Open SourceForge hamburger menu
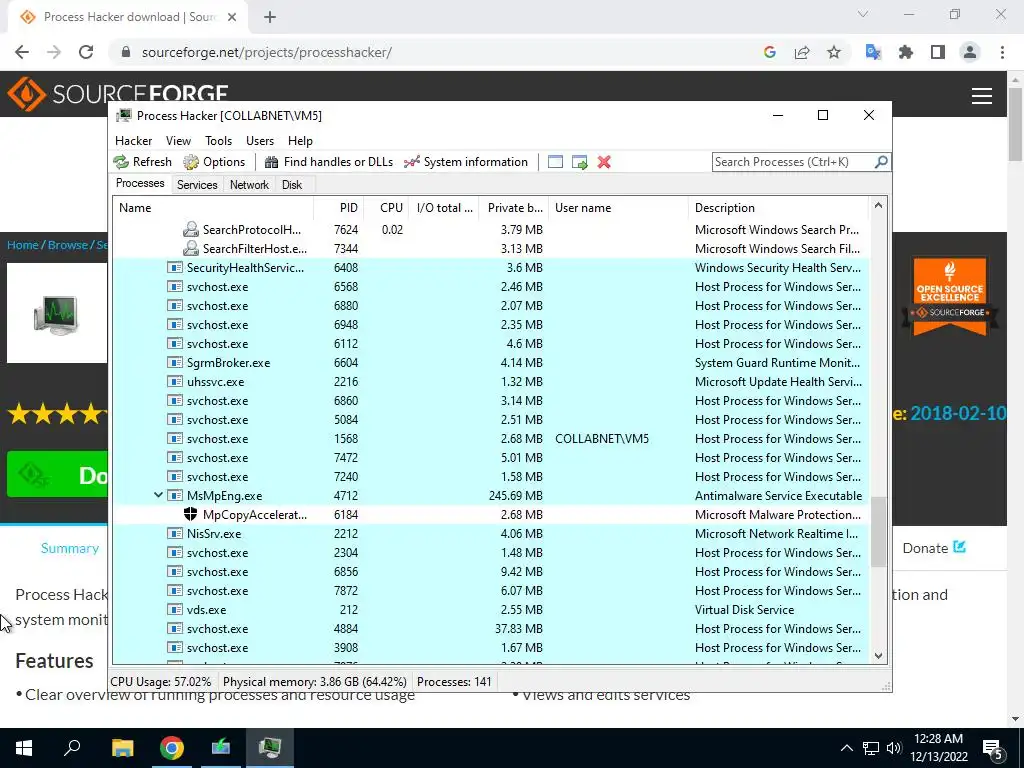Viewport: 1024px width, 768px height. pos(982,96)
